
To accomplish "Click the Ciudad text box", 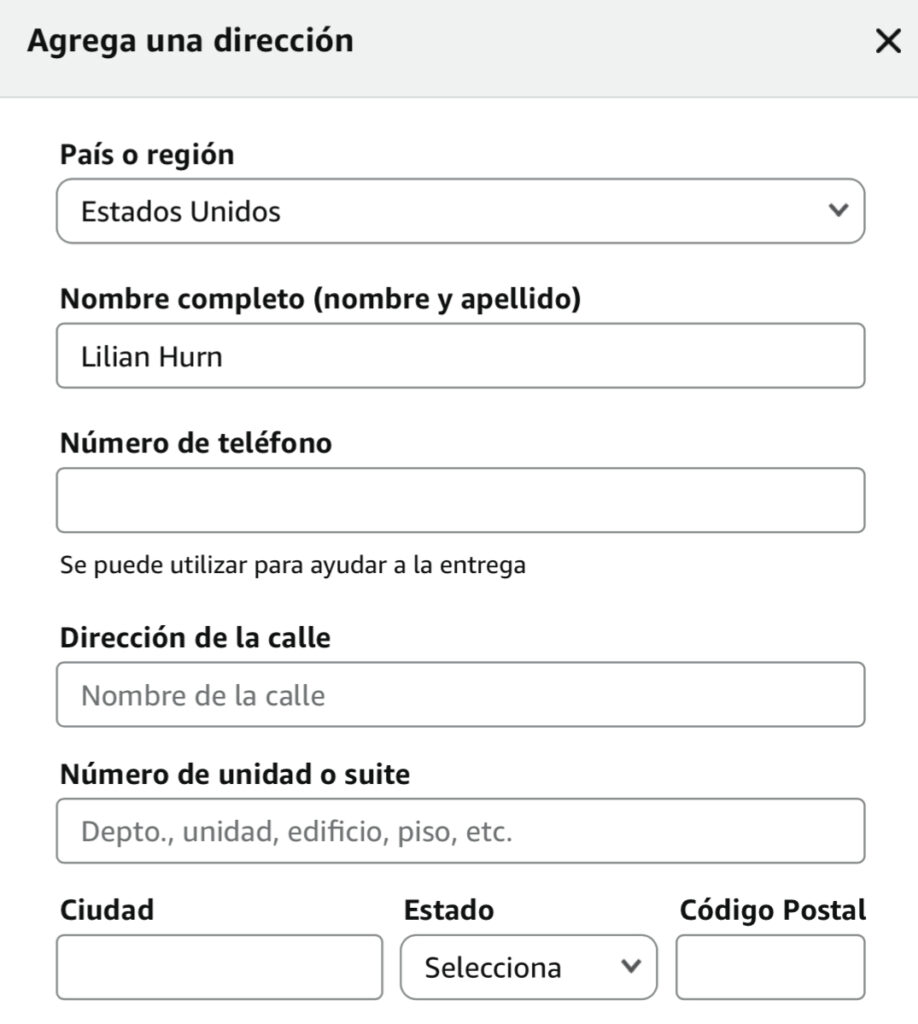I will click(x=219, y=967).
